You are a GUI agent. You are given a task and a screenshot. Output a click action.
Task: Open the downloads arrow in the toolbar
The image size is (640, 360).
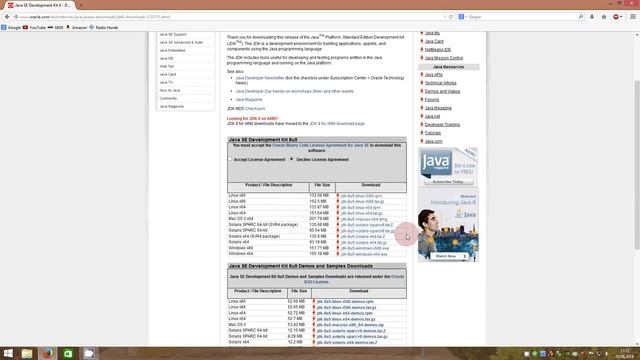click(592, 17)
